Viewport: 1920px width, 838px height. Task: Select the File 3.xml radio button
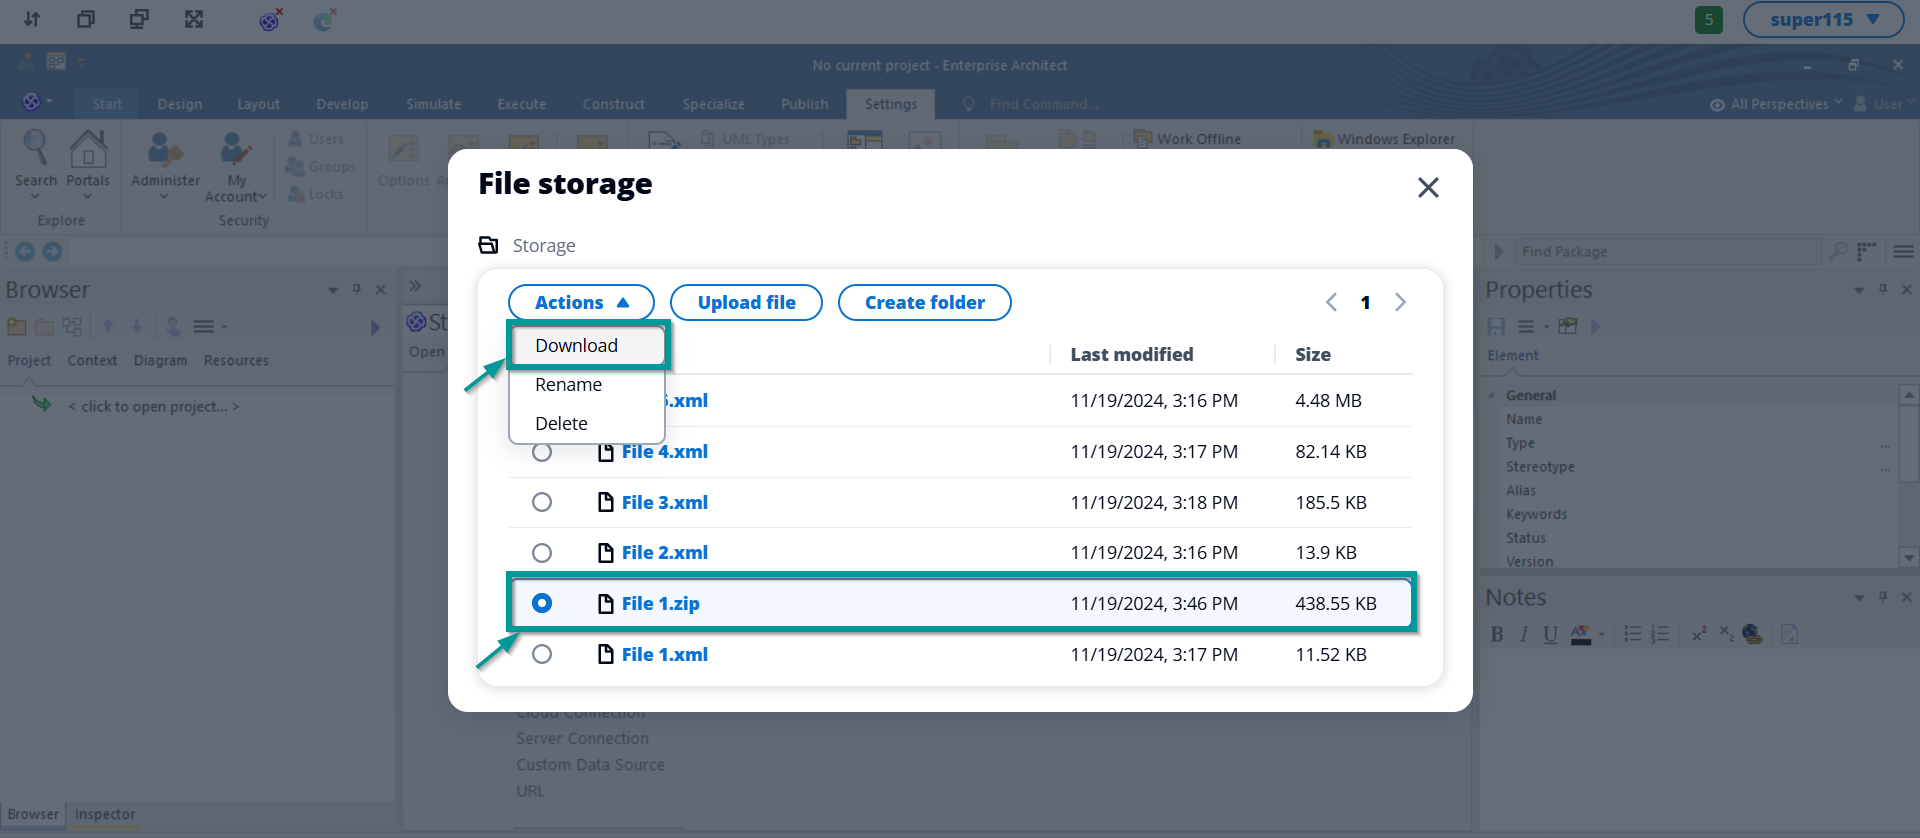pyautogui.click(x=542, y=502)
